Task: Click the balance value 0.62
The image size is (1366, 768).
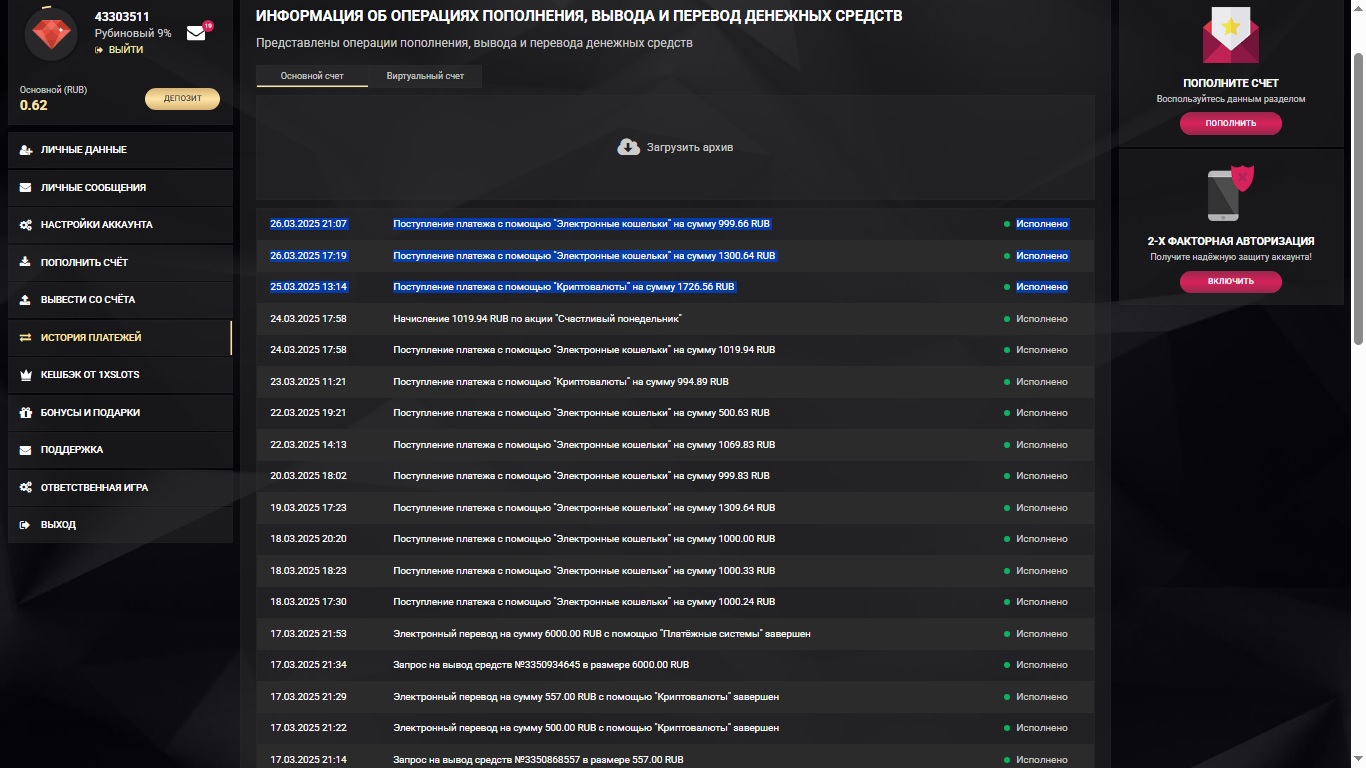Action: click(34, 105)
